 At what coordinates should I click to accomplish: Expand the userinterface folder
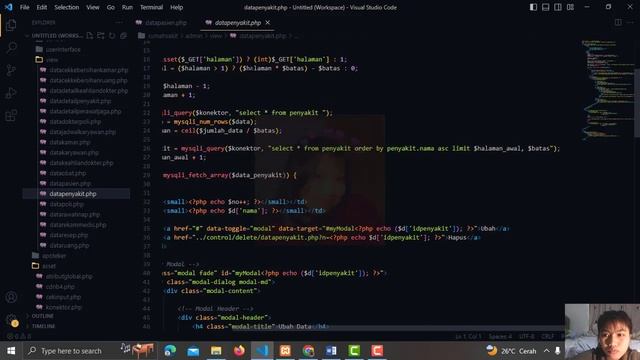click(x=63, y=49)
